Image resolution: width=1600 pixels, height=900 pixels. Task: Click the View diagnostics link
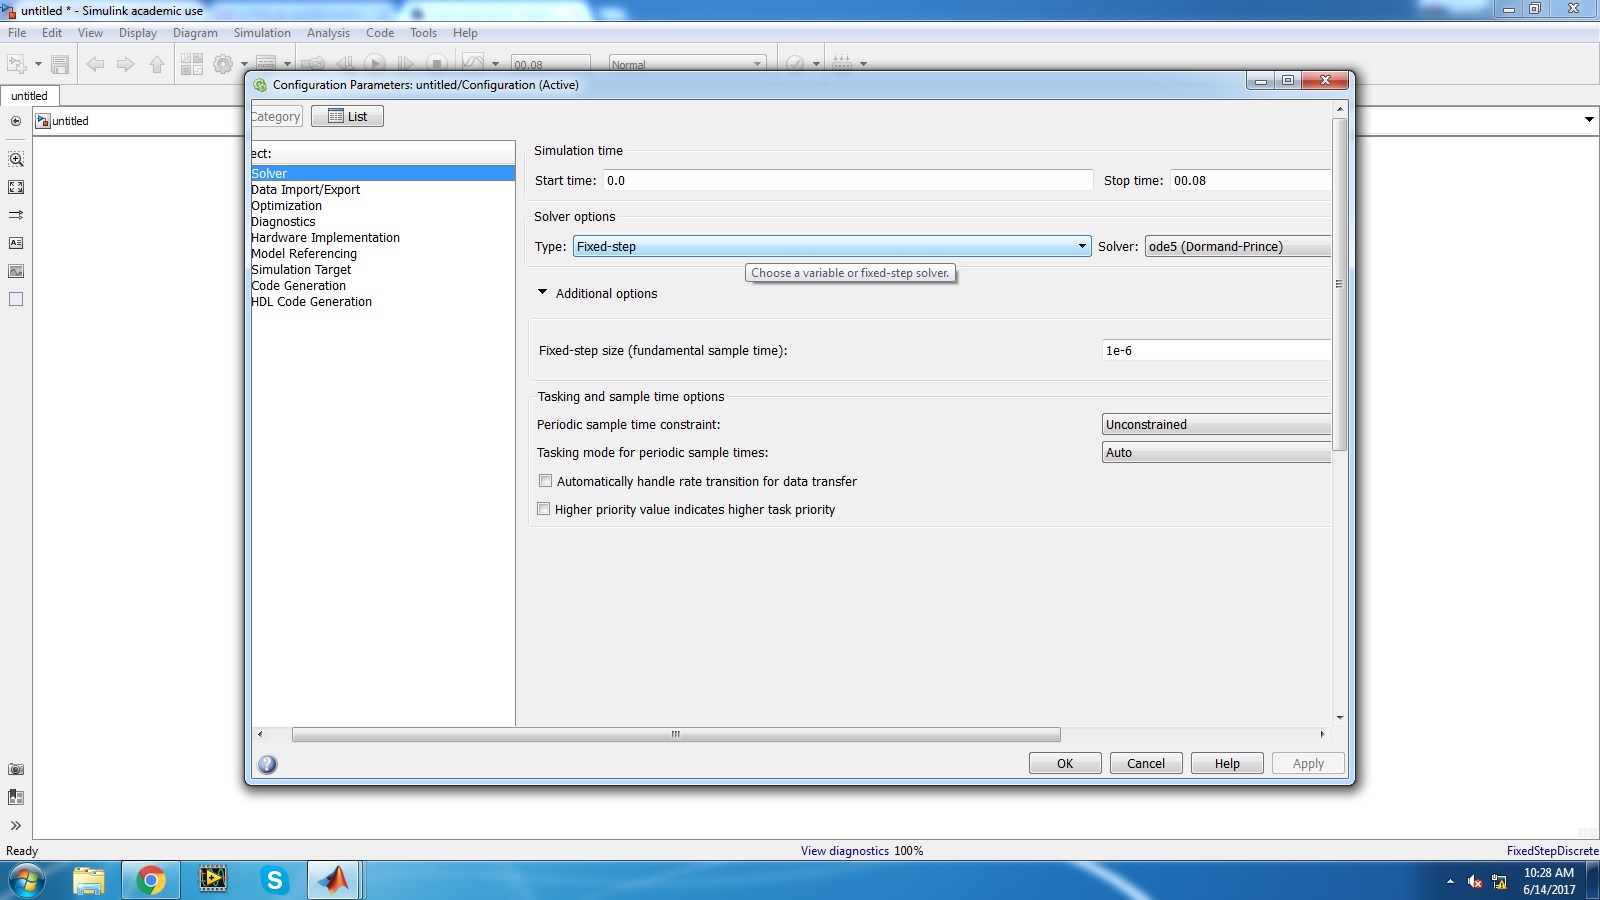845,851
